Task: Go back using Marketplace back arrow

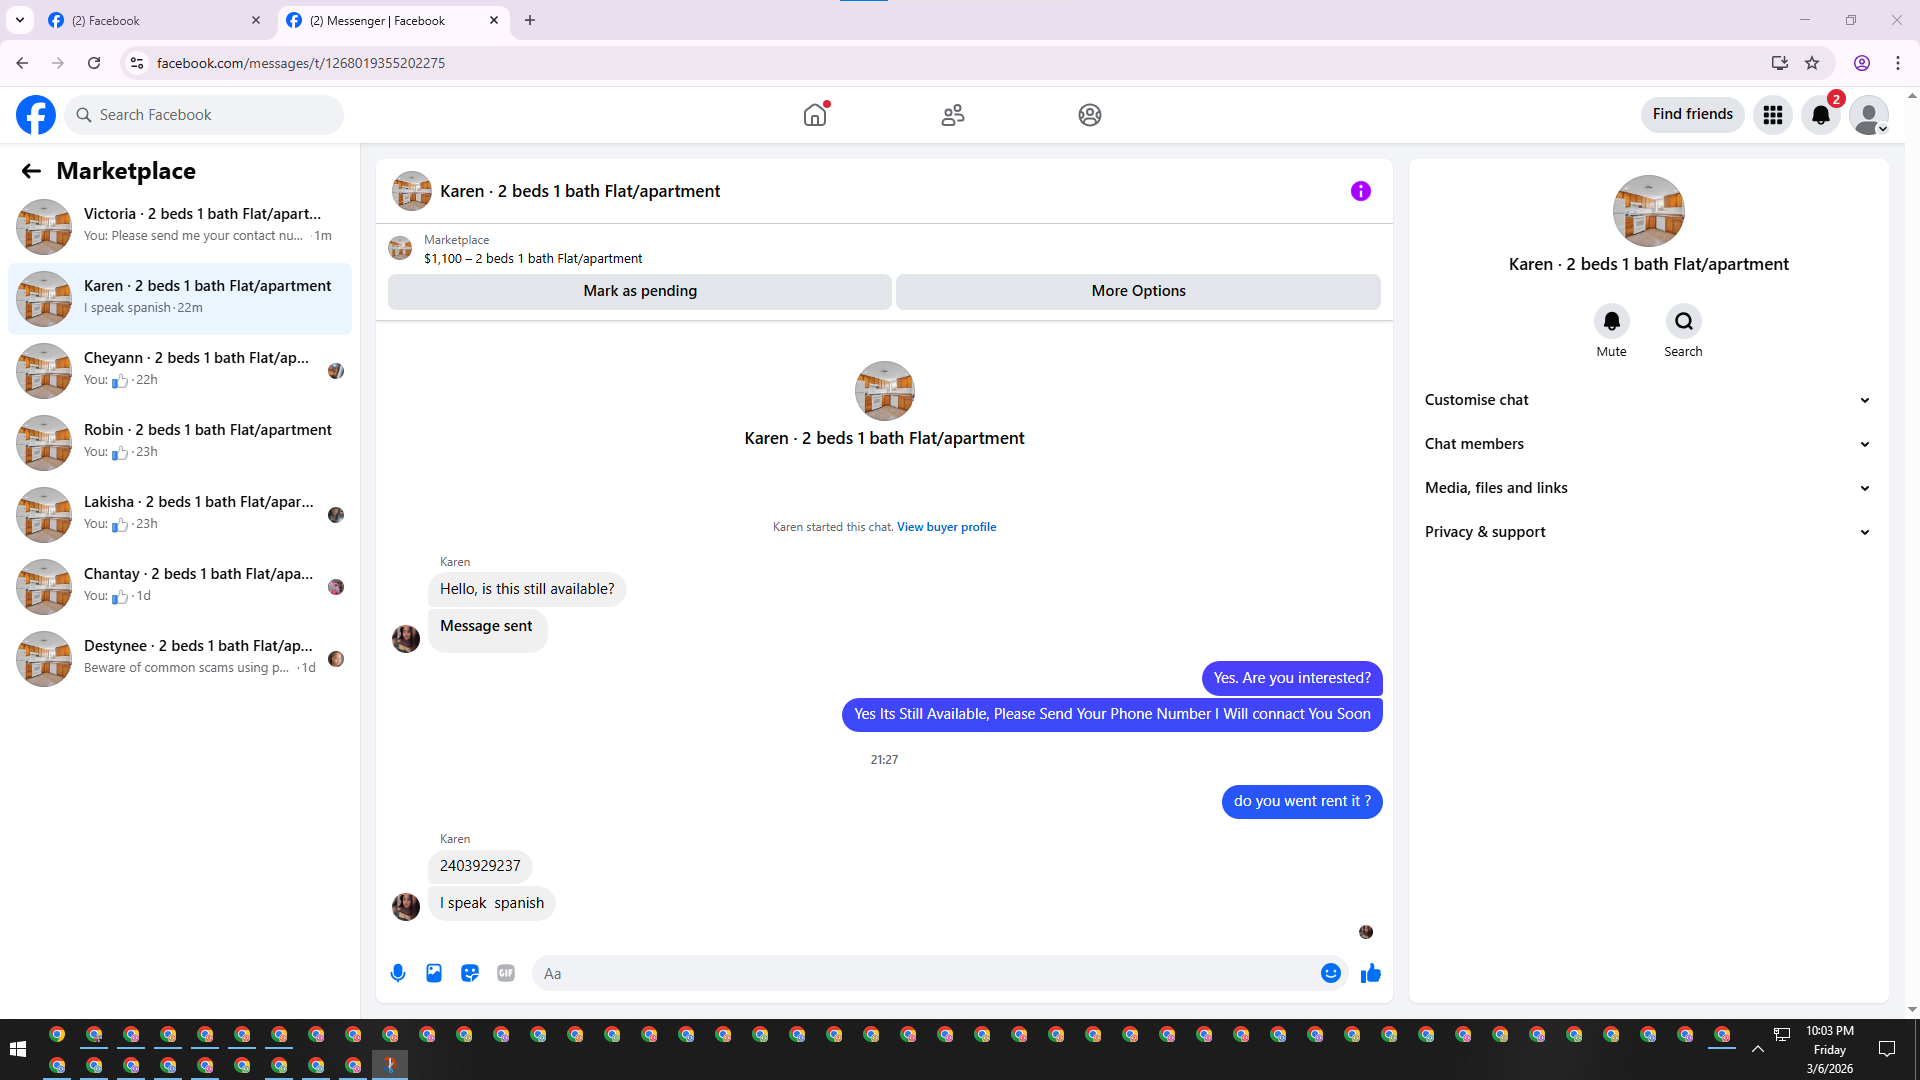Action: [x=31, y=171]
